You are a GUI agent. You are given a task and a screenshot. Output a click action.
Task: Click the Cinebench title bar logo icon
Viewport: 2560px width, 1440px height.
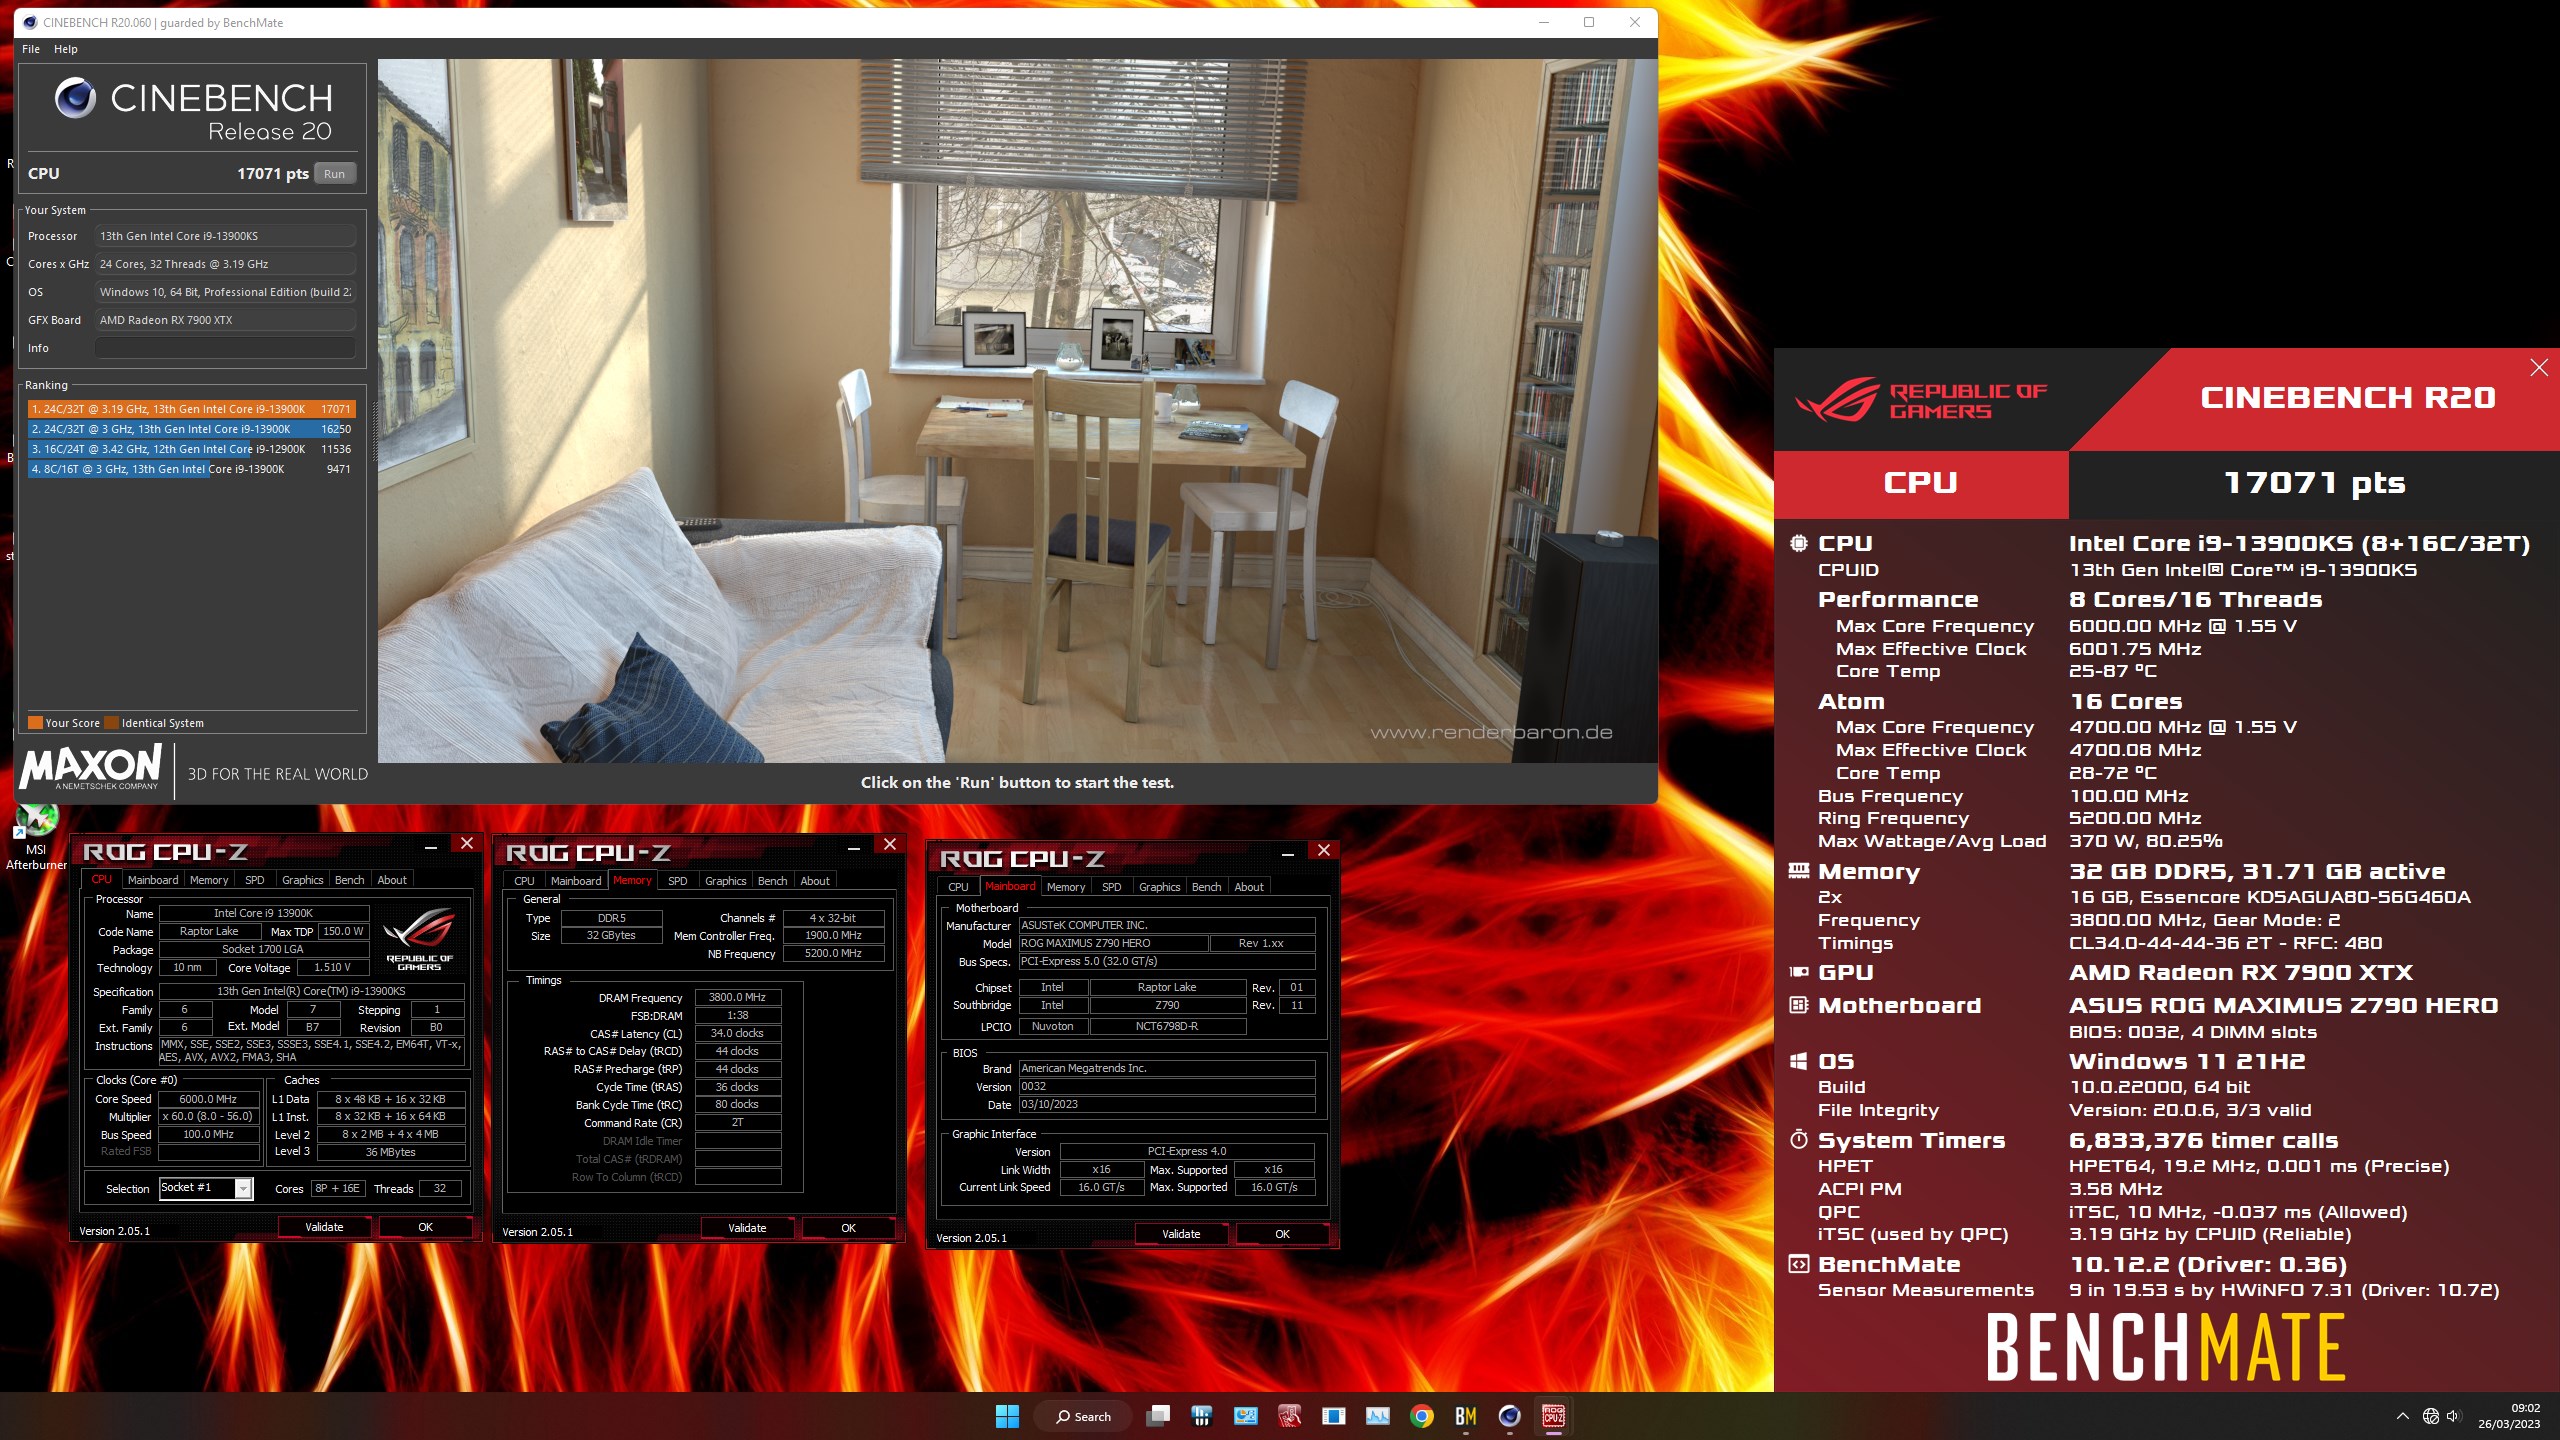[x=29, y=22]
